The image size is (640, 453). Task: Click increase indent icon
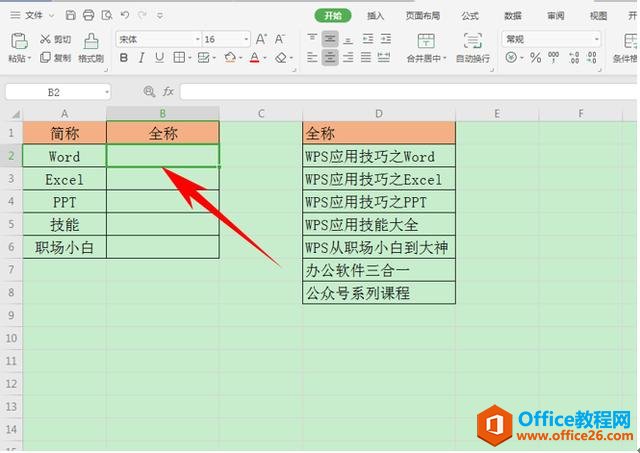[x=386, y=39]
